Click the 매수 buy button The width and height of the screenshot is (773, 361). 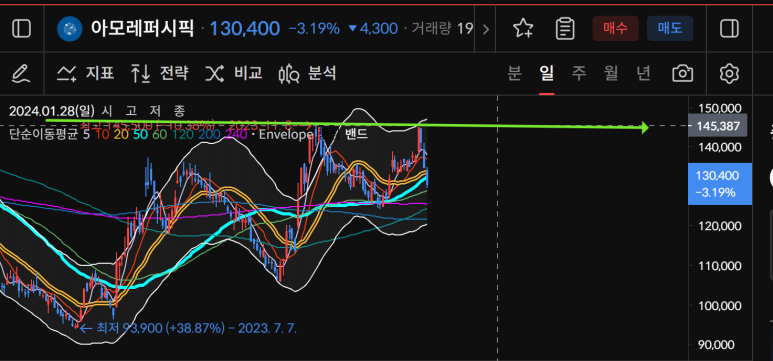pyautogui.click(x=615, y=28)
